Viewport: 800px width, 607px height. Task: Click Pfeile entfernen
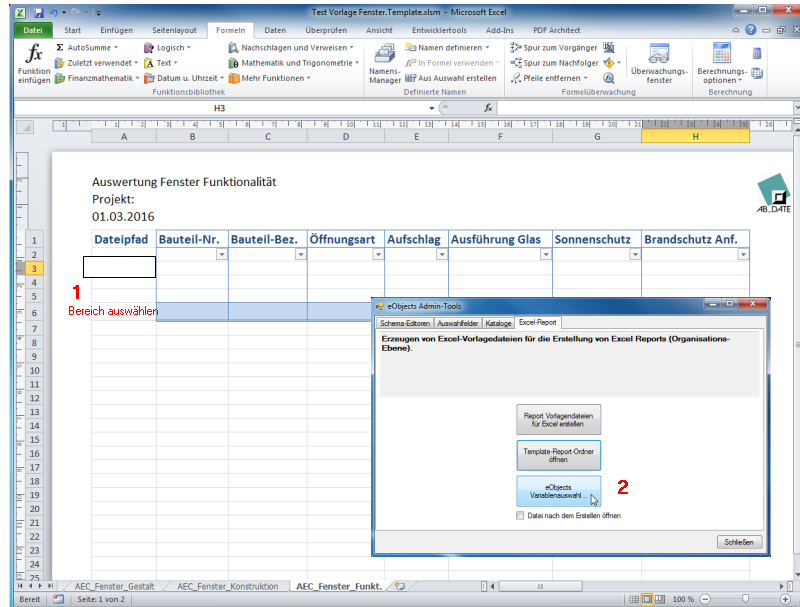[x=549, y=78]
